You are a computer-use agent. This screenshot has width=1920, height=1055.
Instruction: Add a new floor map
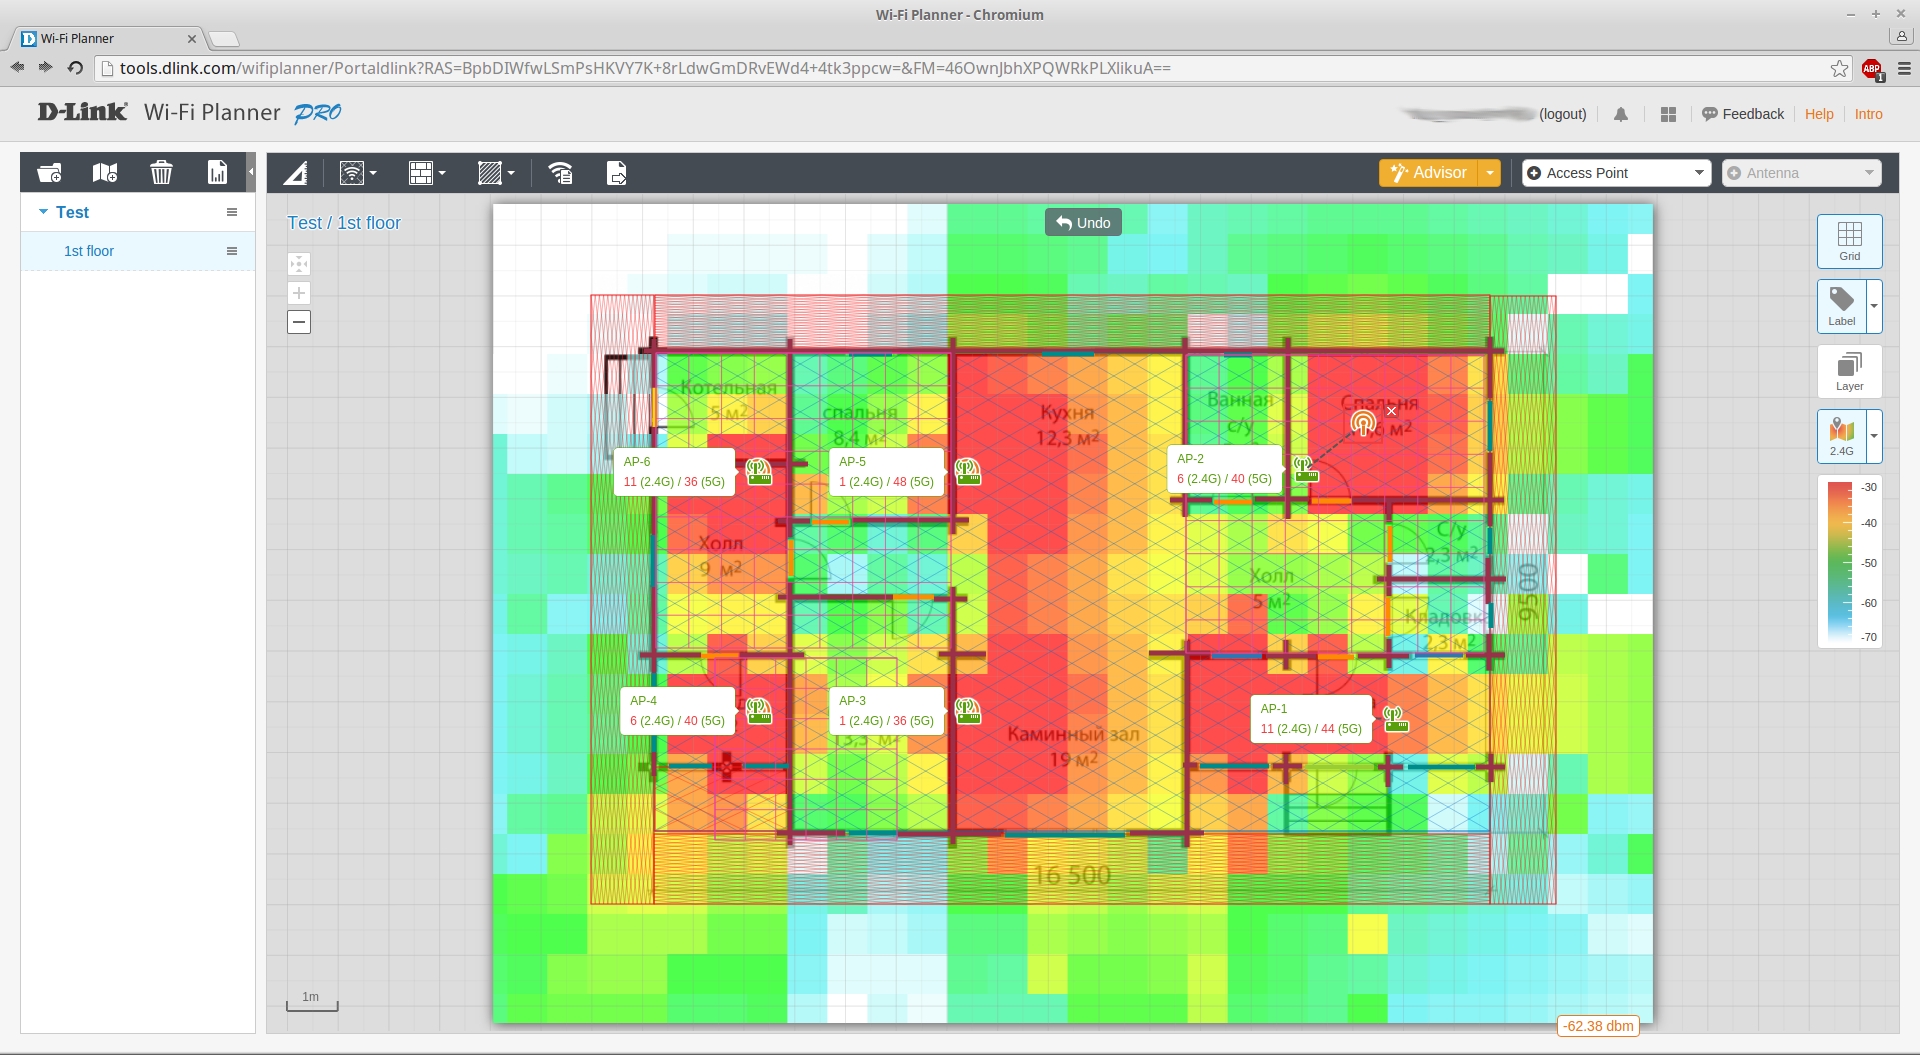click(105, 173)
